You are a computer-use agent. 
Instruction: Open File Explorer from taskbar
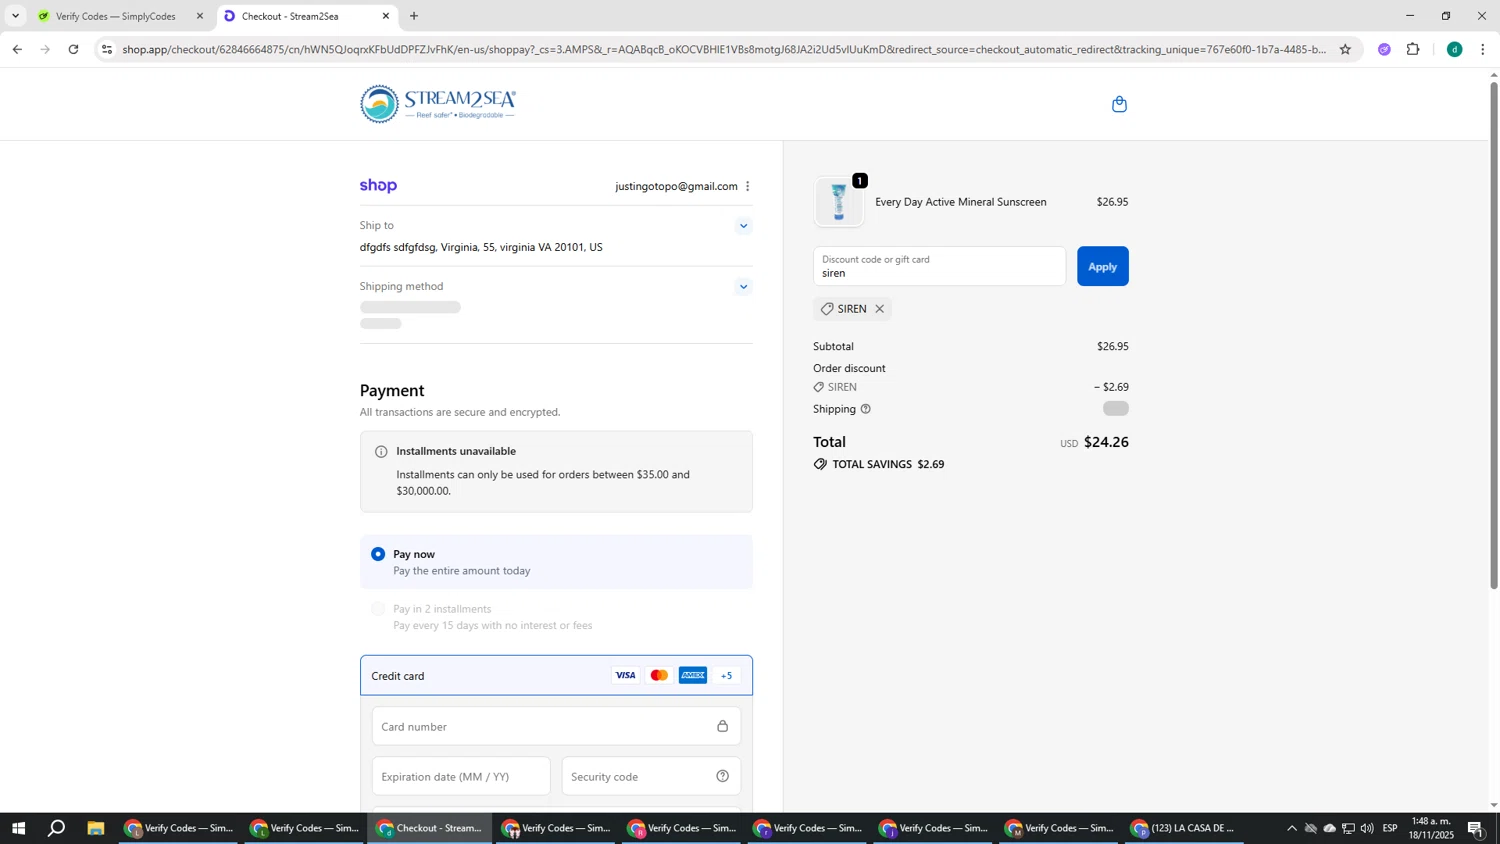(96, 828)
